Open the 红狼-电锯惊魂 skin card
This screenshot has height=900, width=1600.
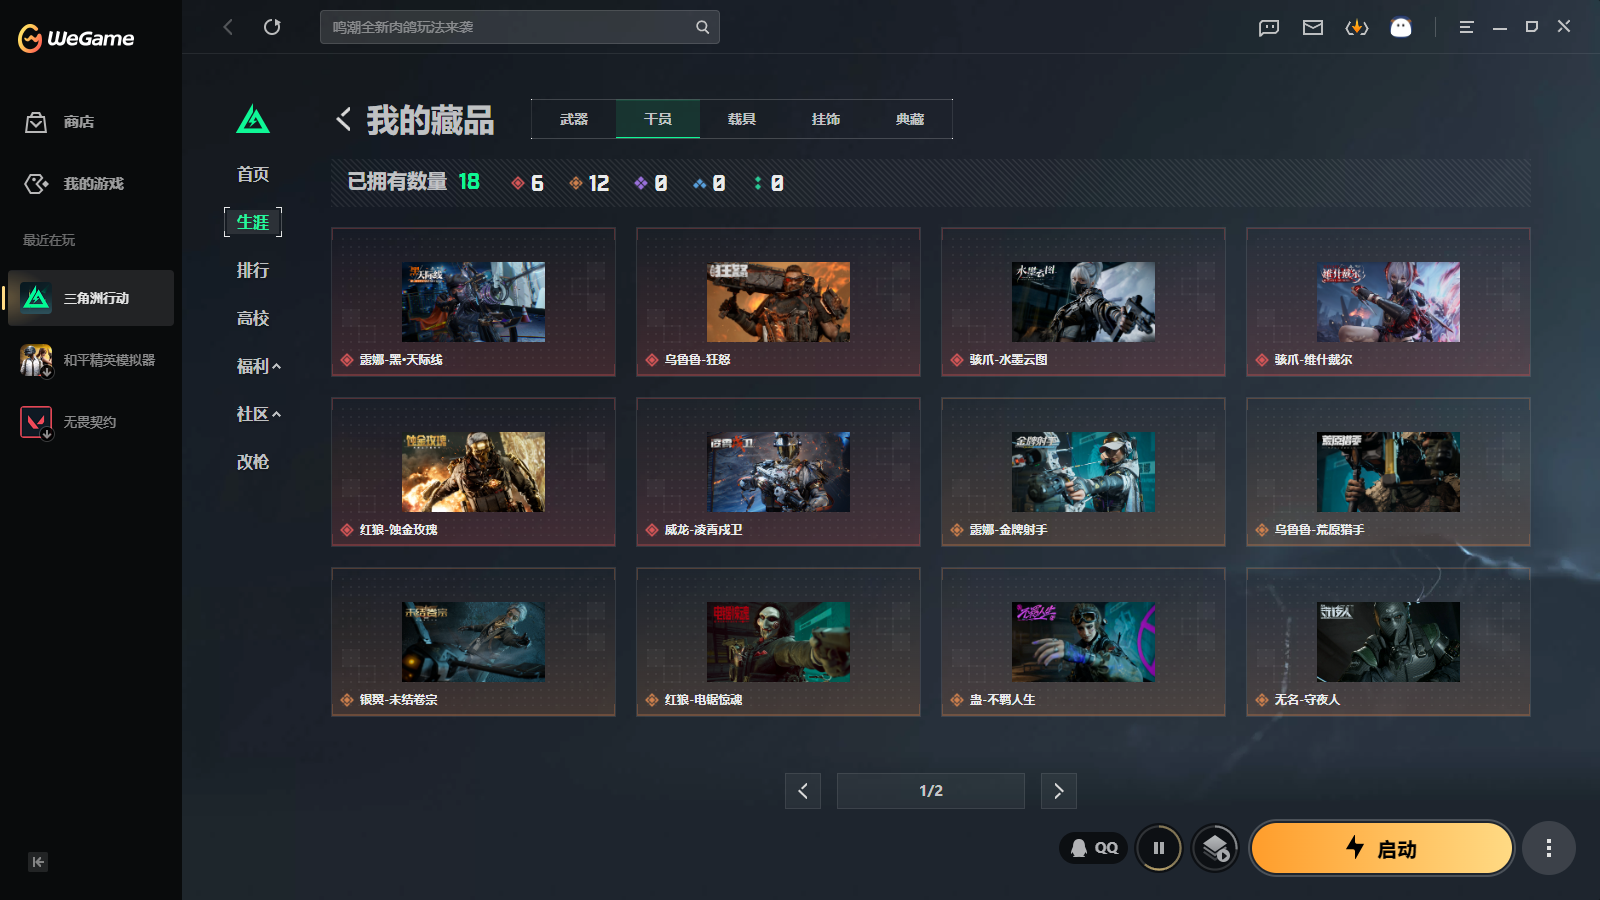click(x=778, y=642)
